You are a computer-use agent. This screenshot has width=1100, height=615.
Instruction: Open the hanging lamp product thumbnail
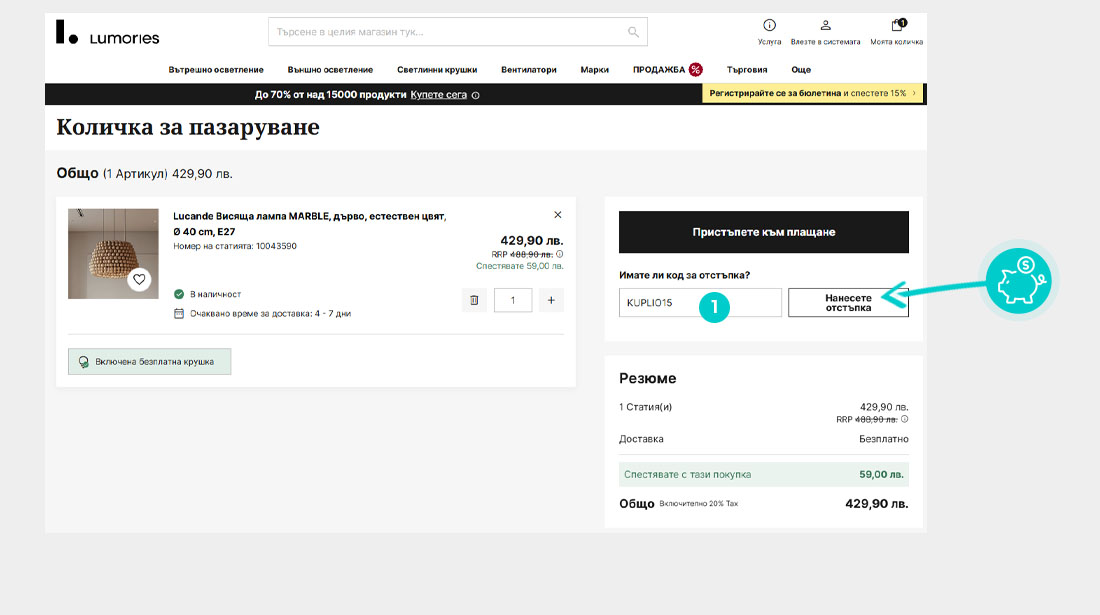pyautogui.click(x=113, y=254)
